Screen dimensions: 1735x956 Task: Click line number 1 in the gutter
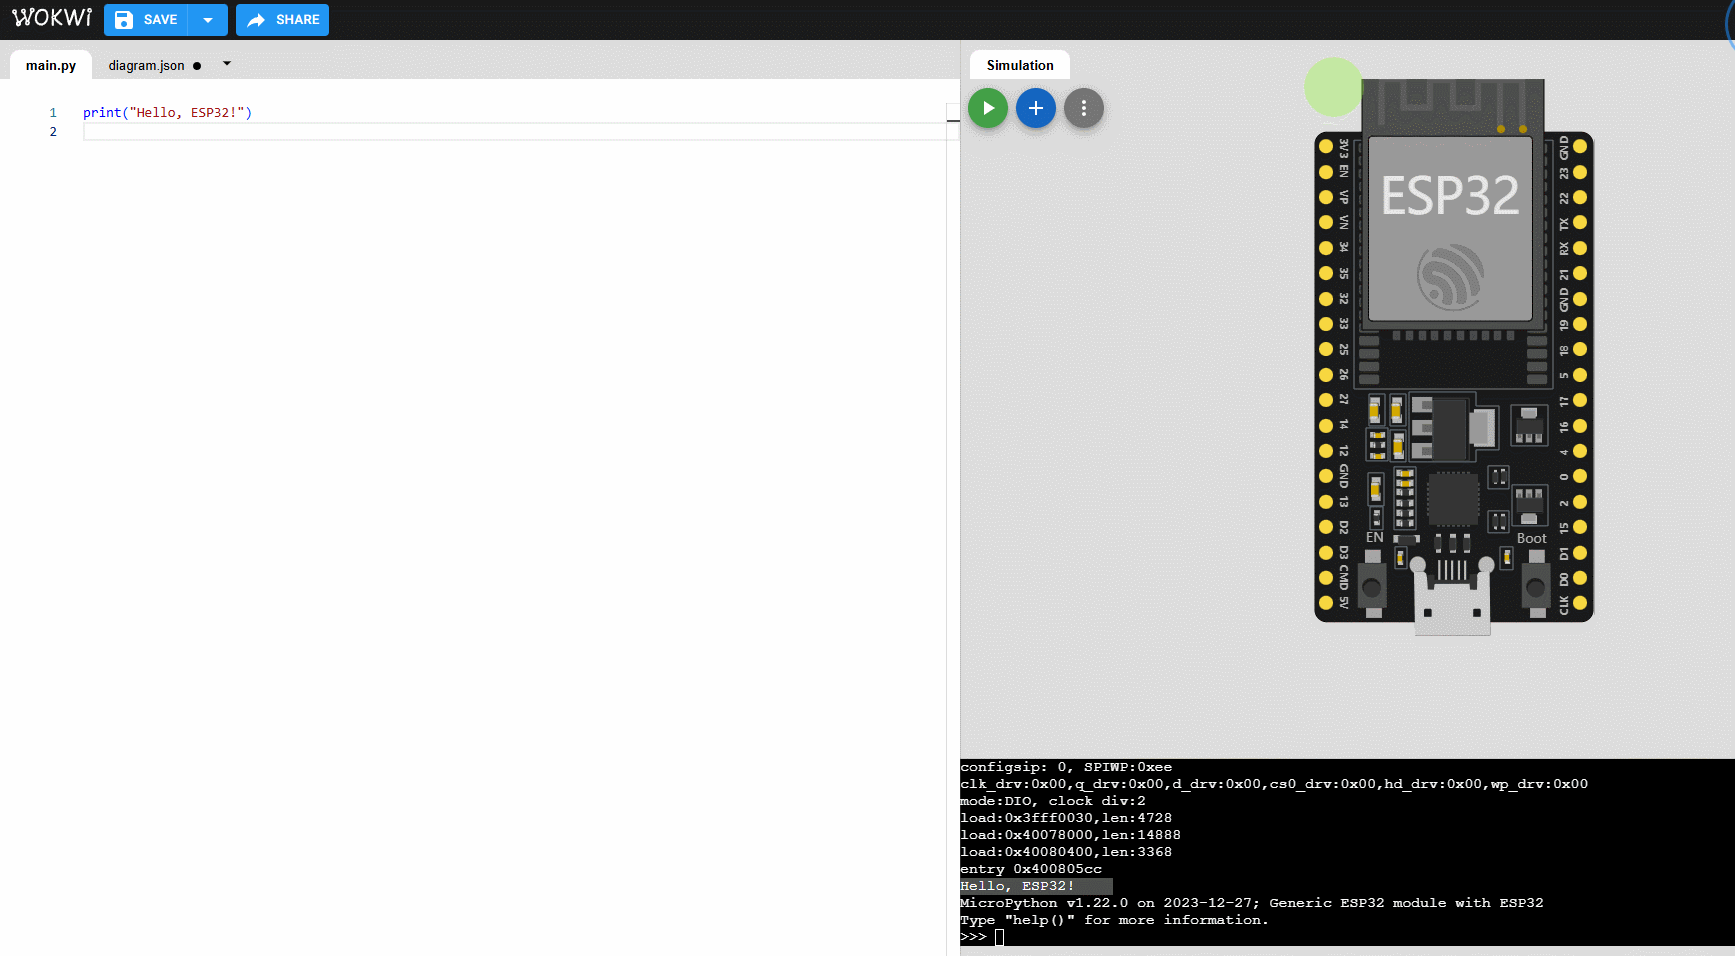(x=53, y=113)
